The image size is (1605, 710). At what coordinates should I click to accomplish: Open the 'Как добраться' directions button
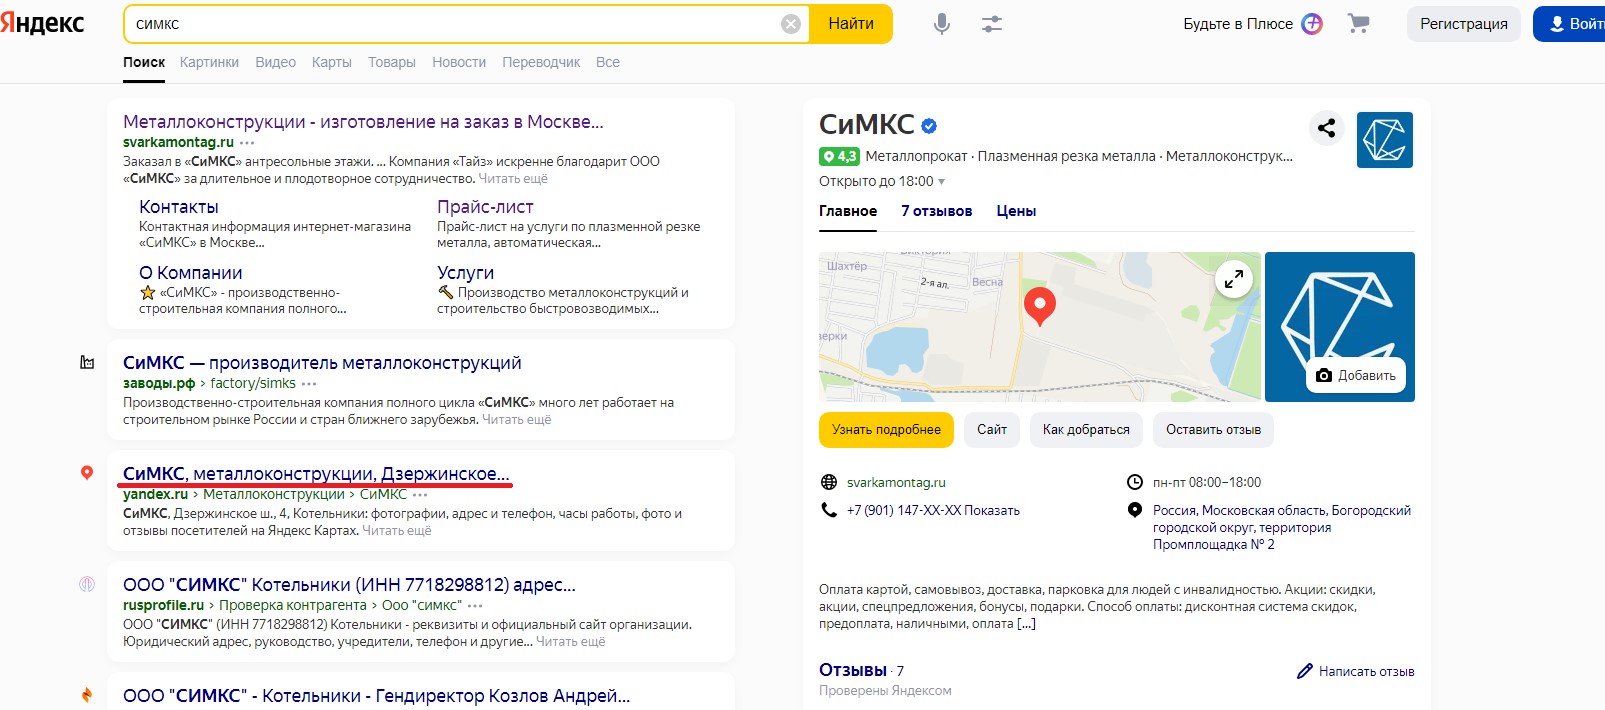pyautogui.click(x=1086, y=430)
